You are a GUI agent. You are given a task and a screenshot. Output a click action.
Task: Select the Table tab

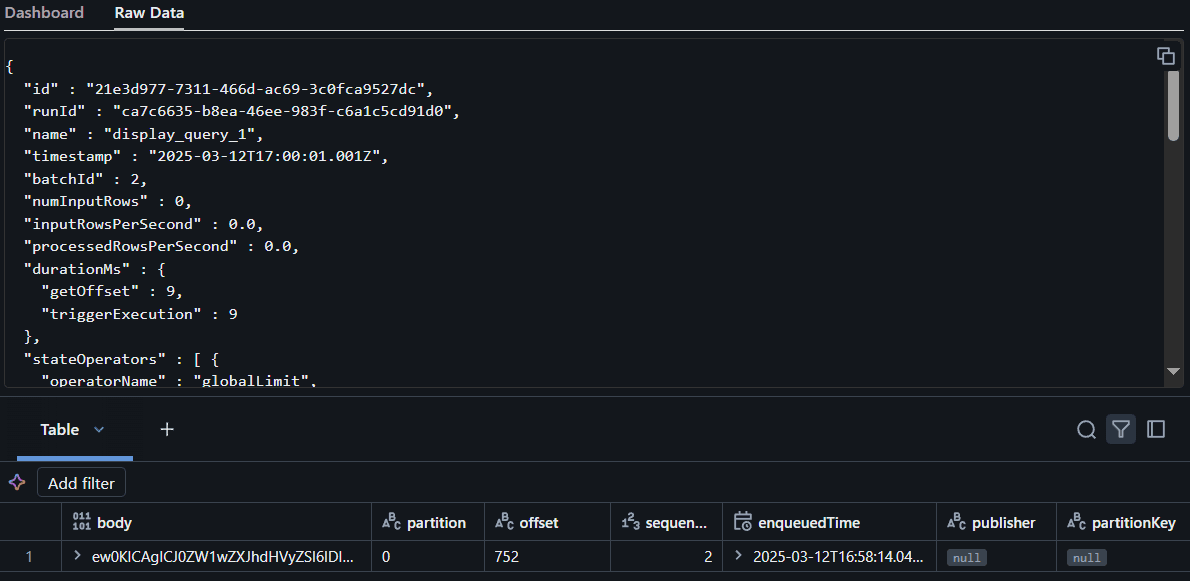(60, 430)
